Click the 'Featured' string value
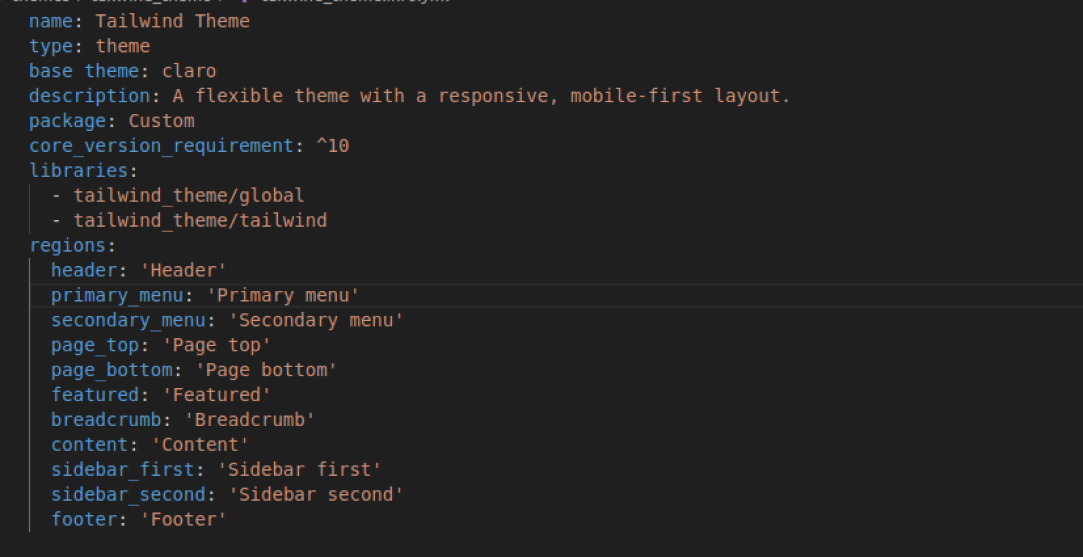The width and height of the screenshot is (1083, 557). pyautogui.click(x=217, y=395)
